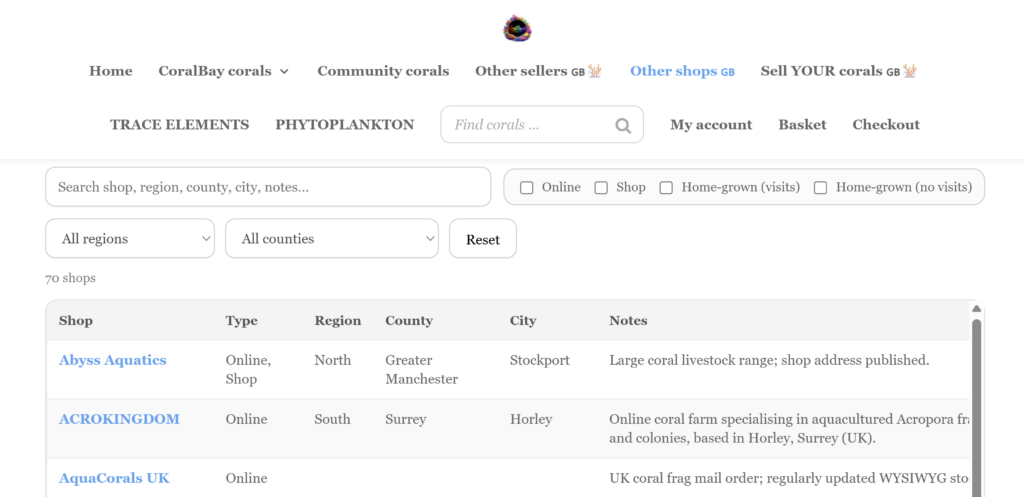
Task: Visit the ACROKINGDOM shop link
Action: point(119,419)
